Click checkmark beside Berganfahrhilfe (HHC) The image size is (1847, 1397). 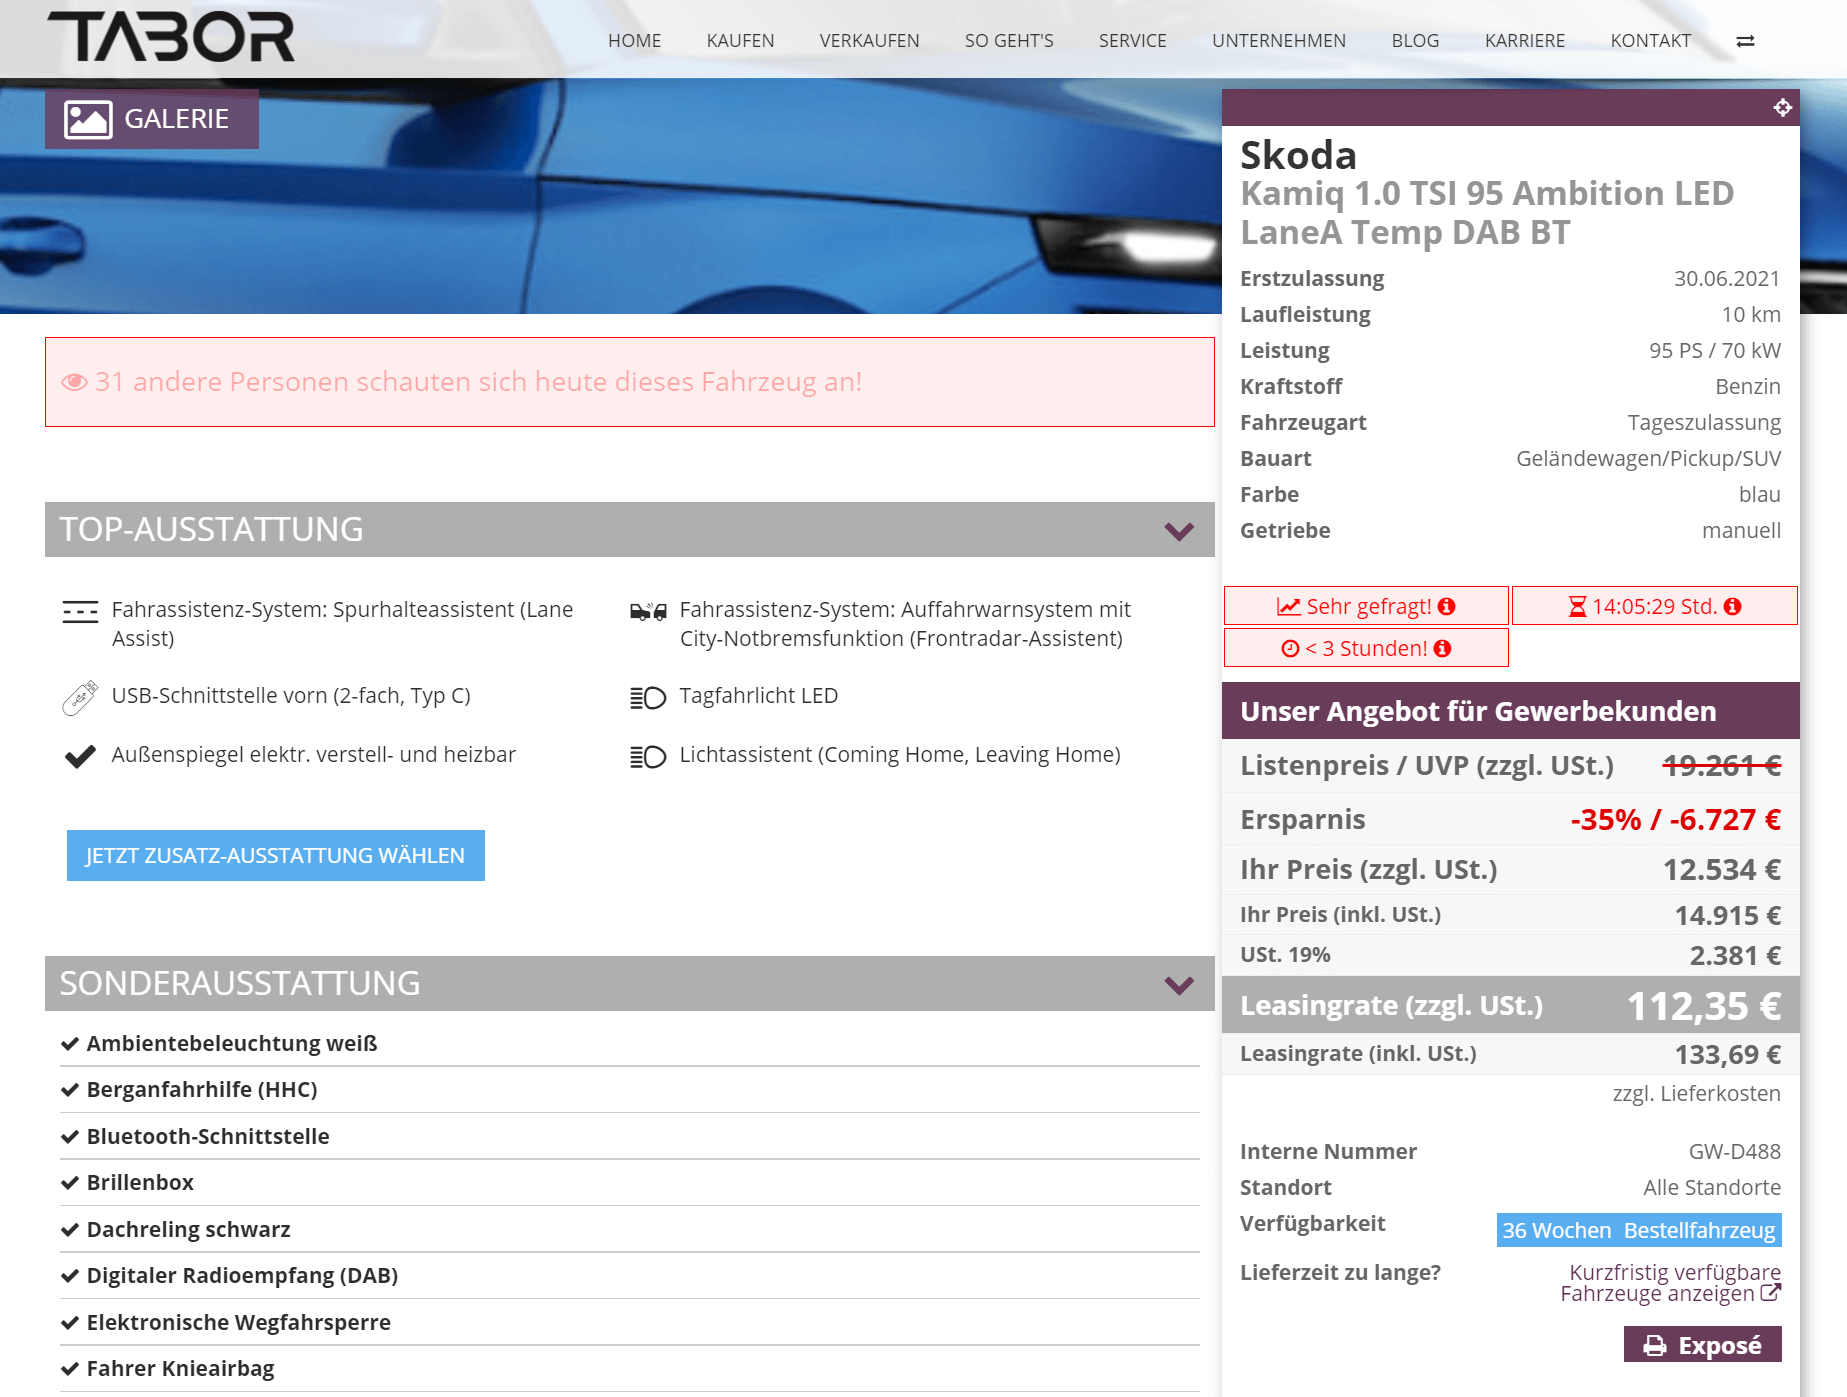click(x=70, y=1090)
